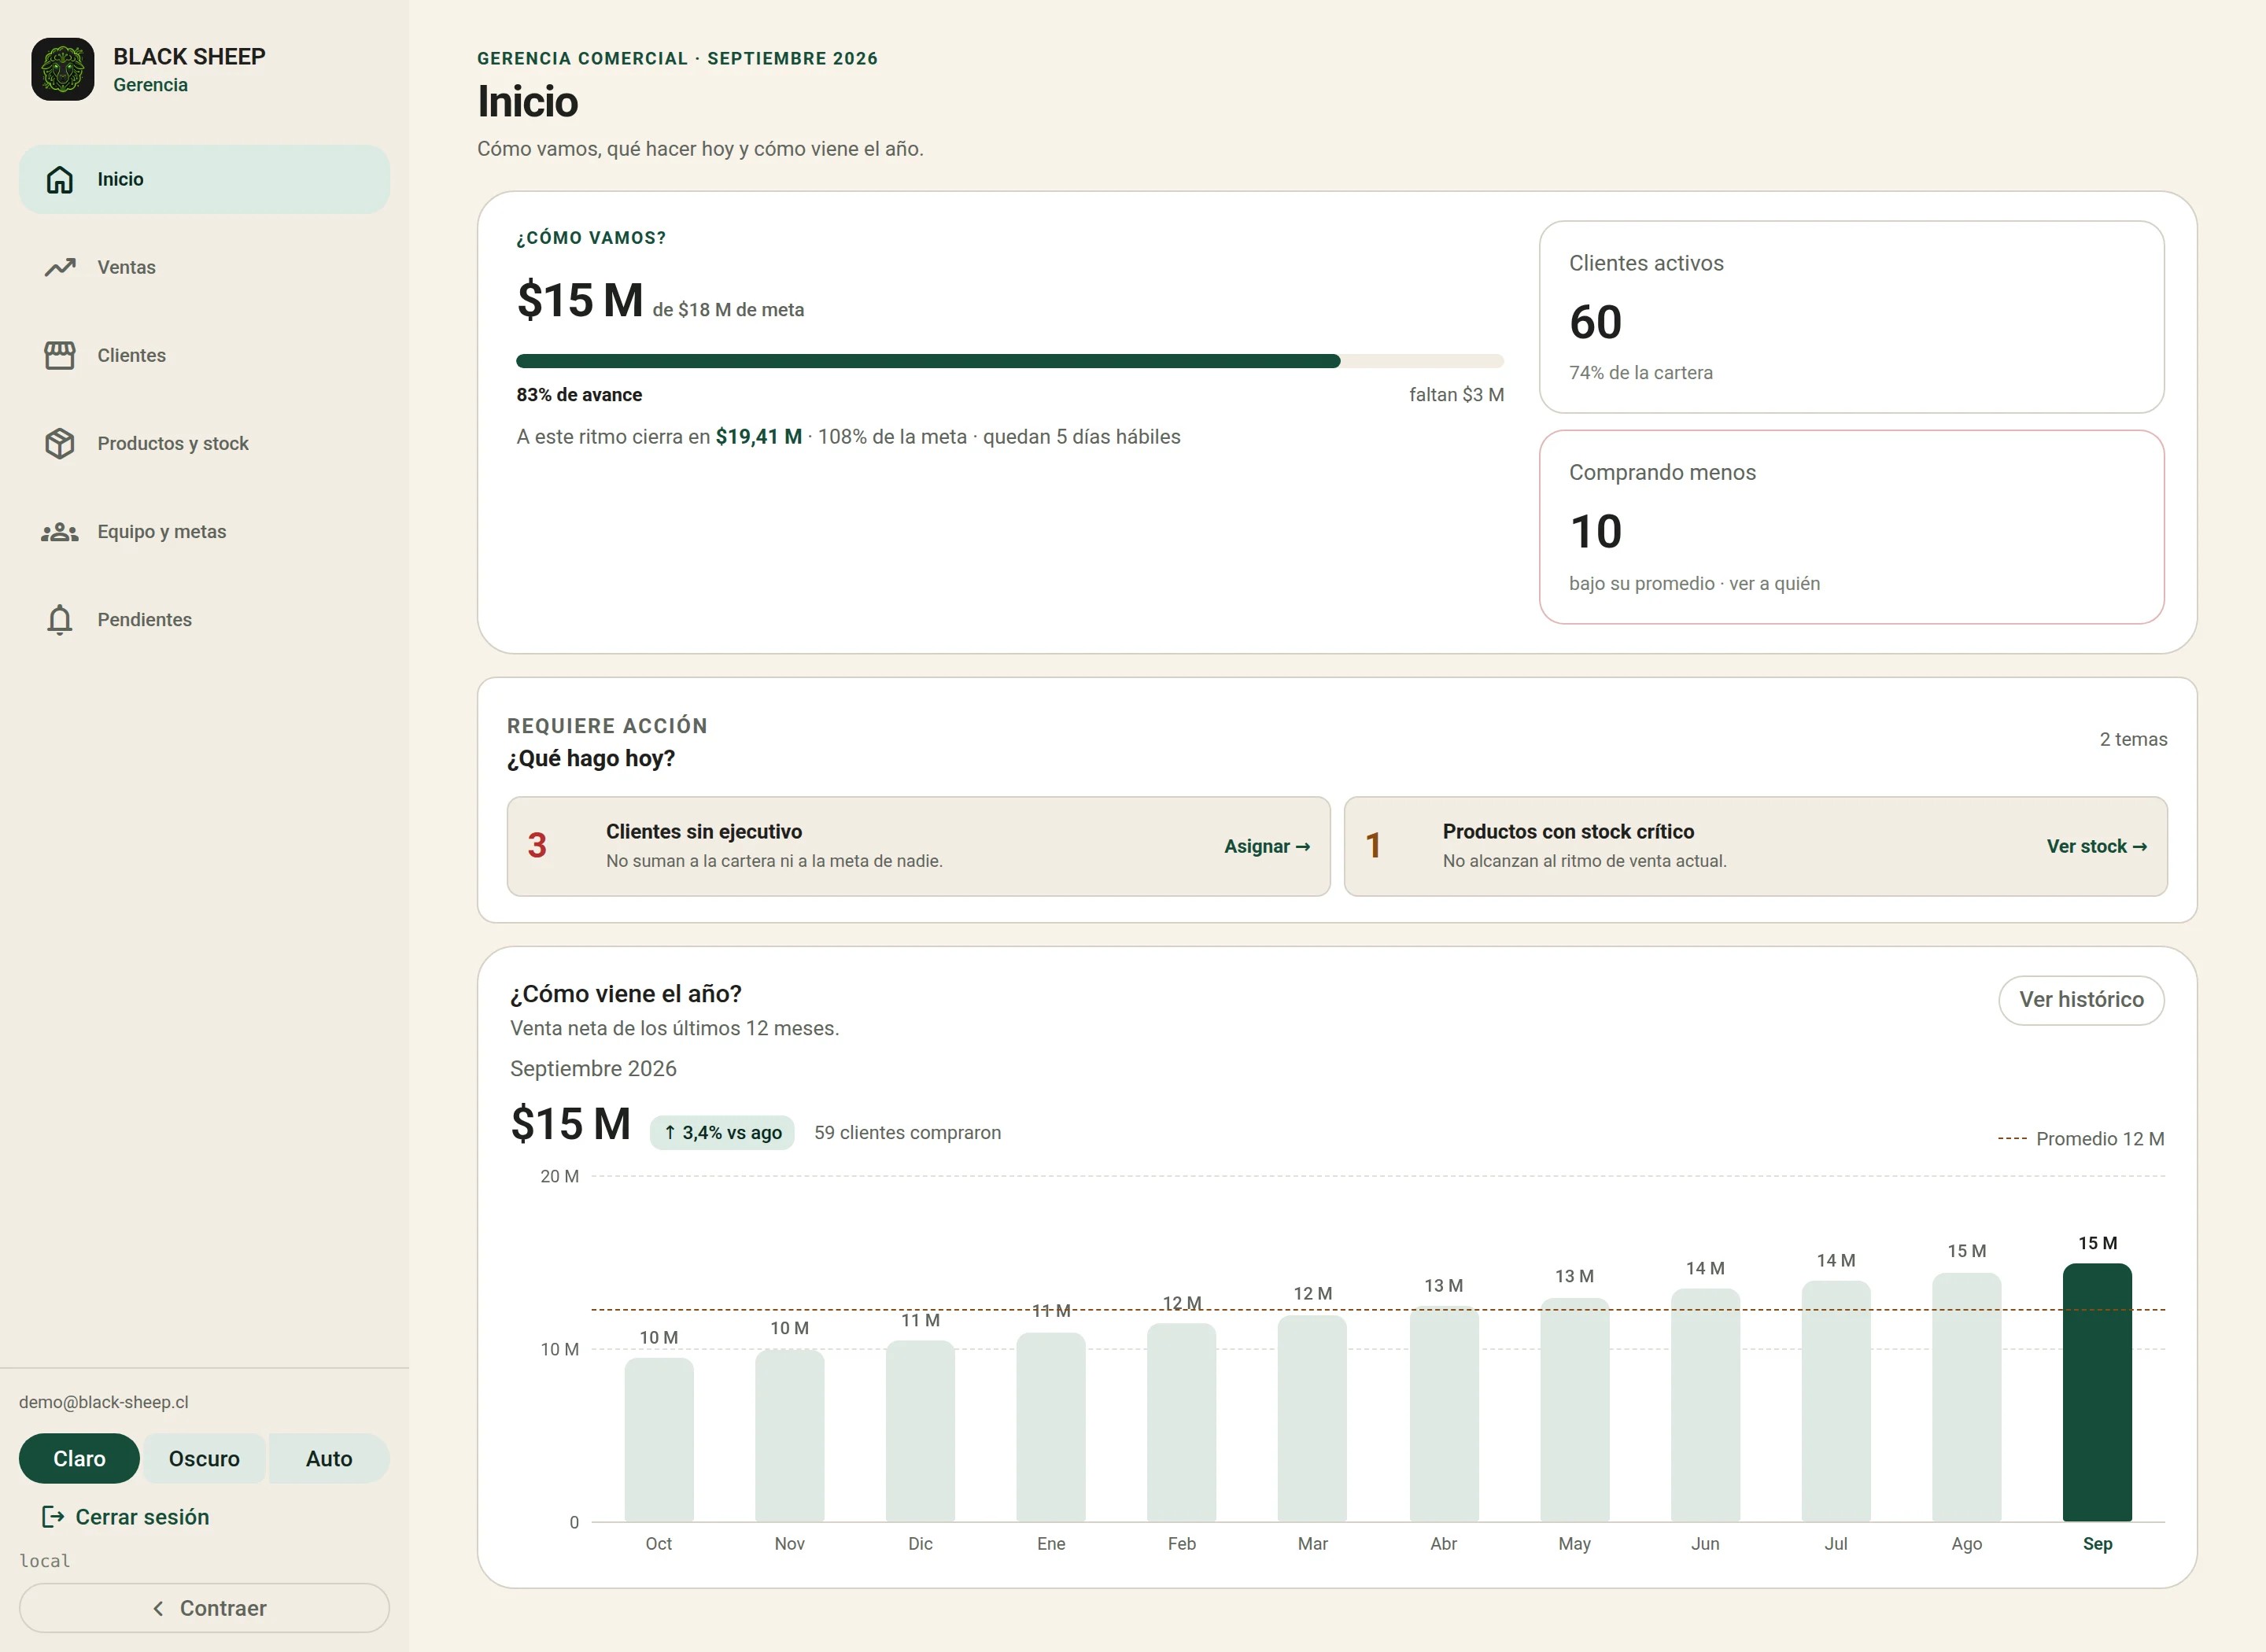Click the Ventas trend-line icon
The image size is (2266, 1652).
click(x=60, y=267)
